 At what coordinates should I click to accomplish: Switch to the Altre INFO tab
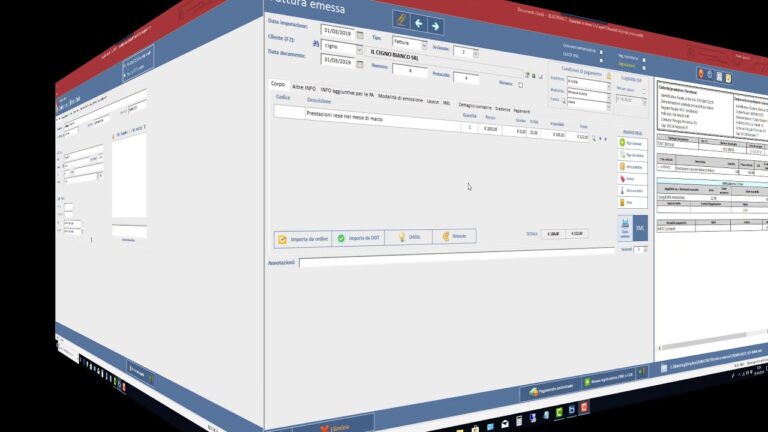304,87
